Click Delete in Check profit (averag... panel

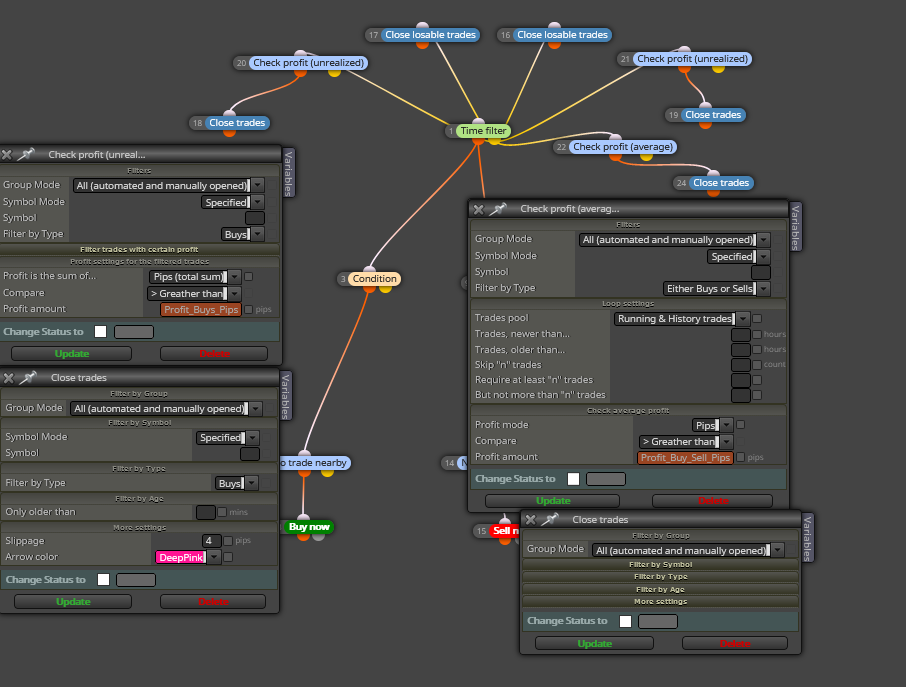[x=713, y=500]
